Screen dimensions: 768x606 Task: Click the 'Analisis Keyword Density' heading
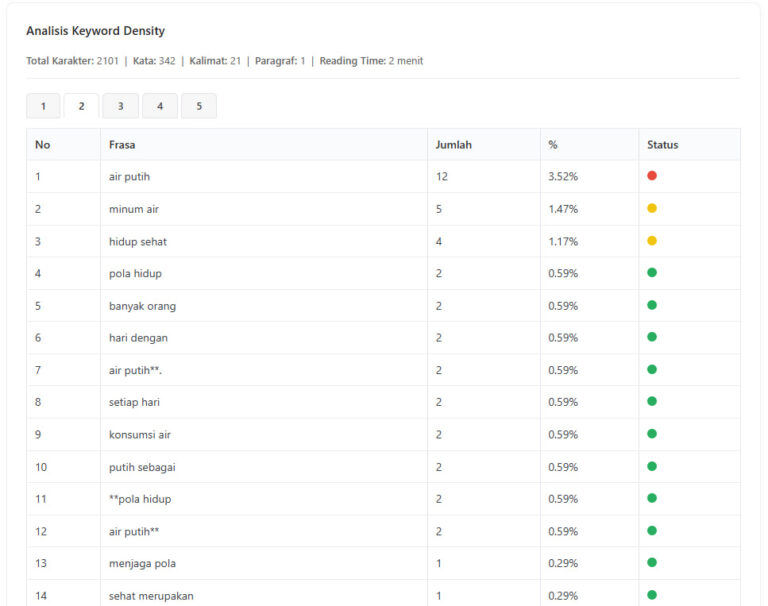(x=95, y=31)
